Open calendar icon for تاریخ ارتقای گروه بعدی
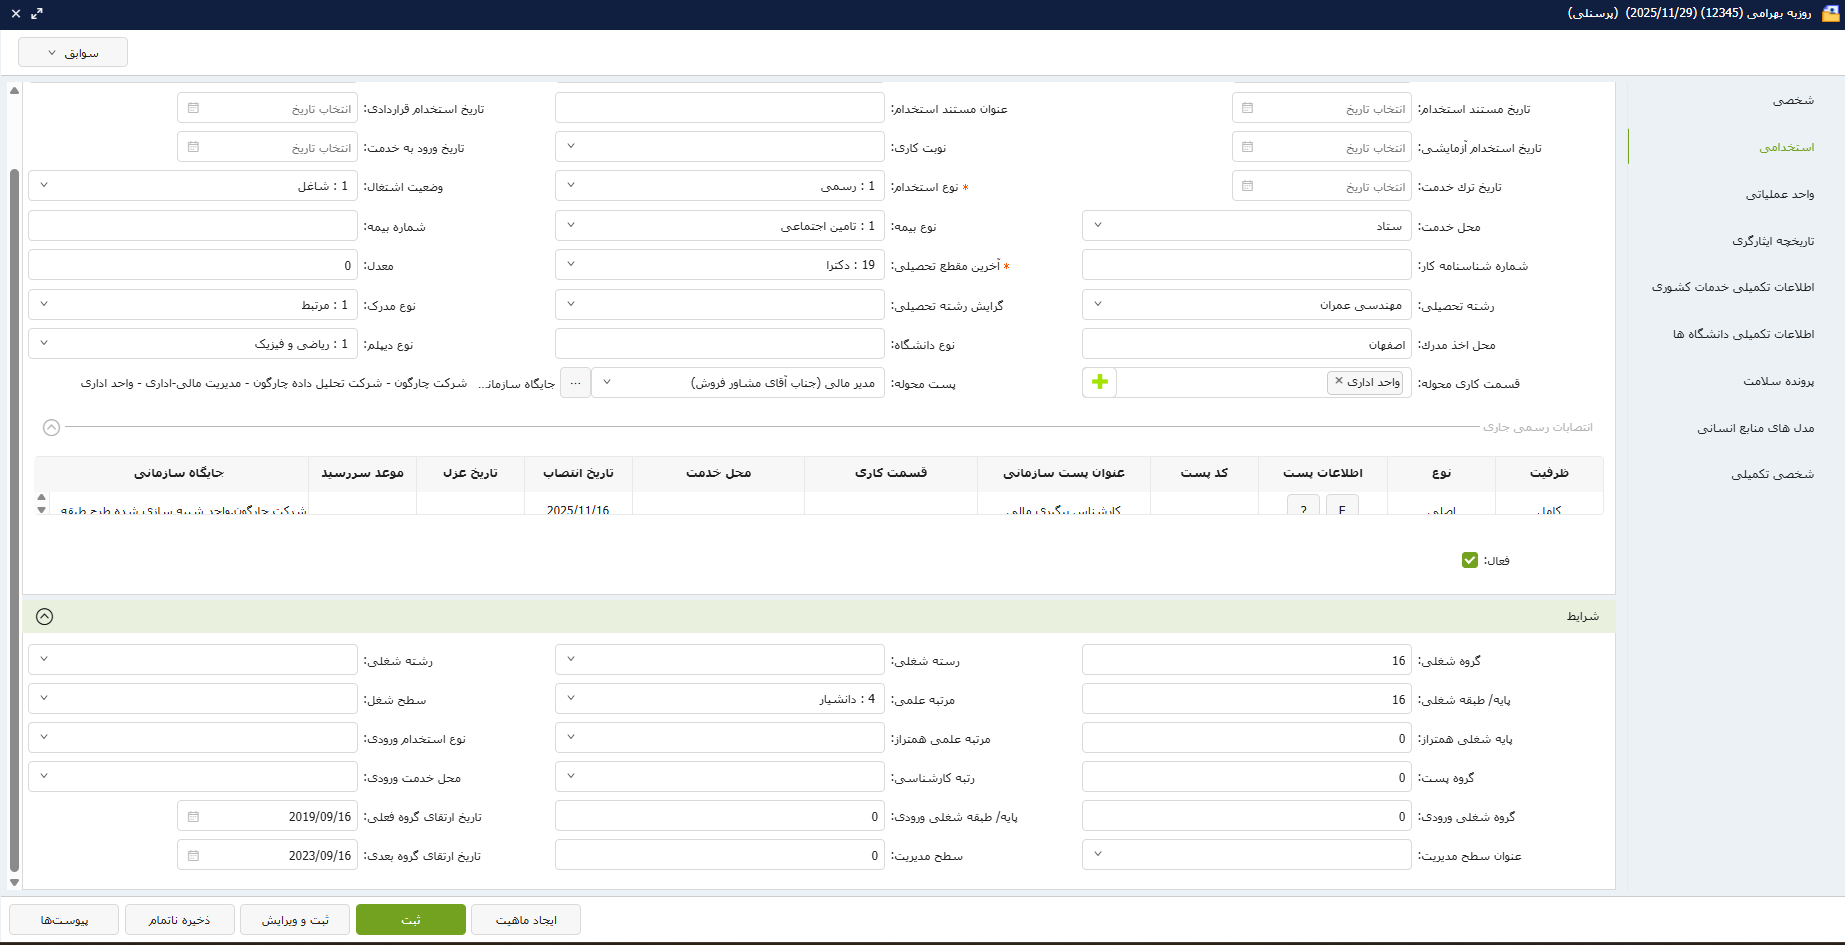The image size is (1845, 945). pyautogui.click(x=193, y=856)
